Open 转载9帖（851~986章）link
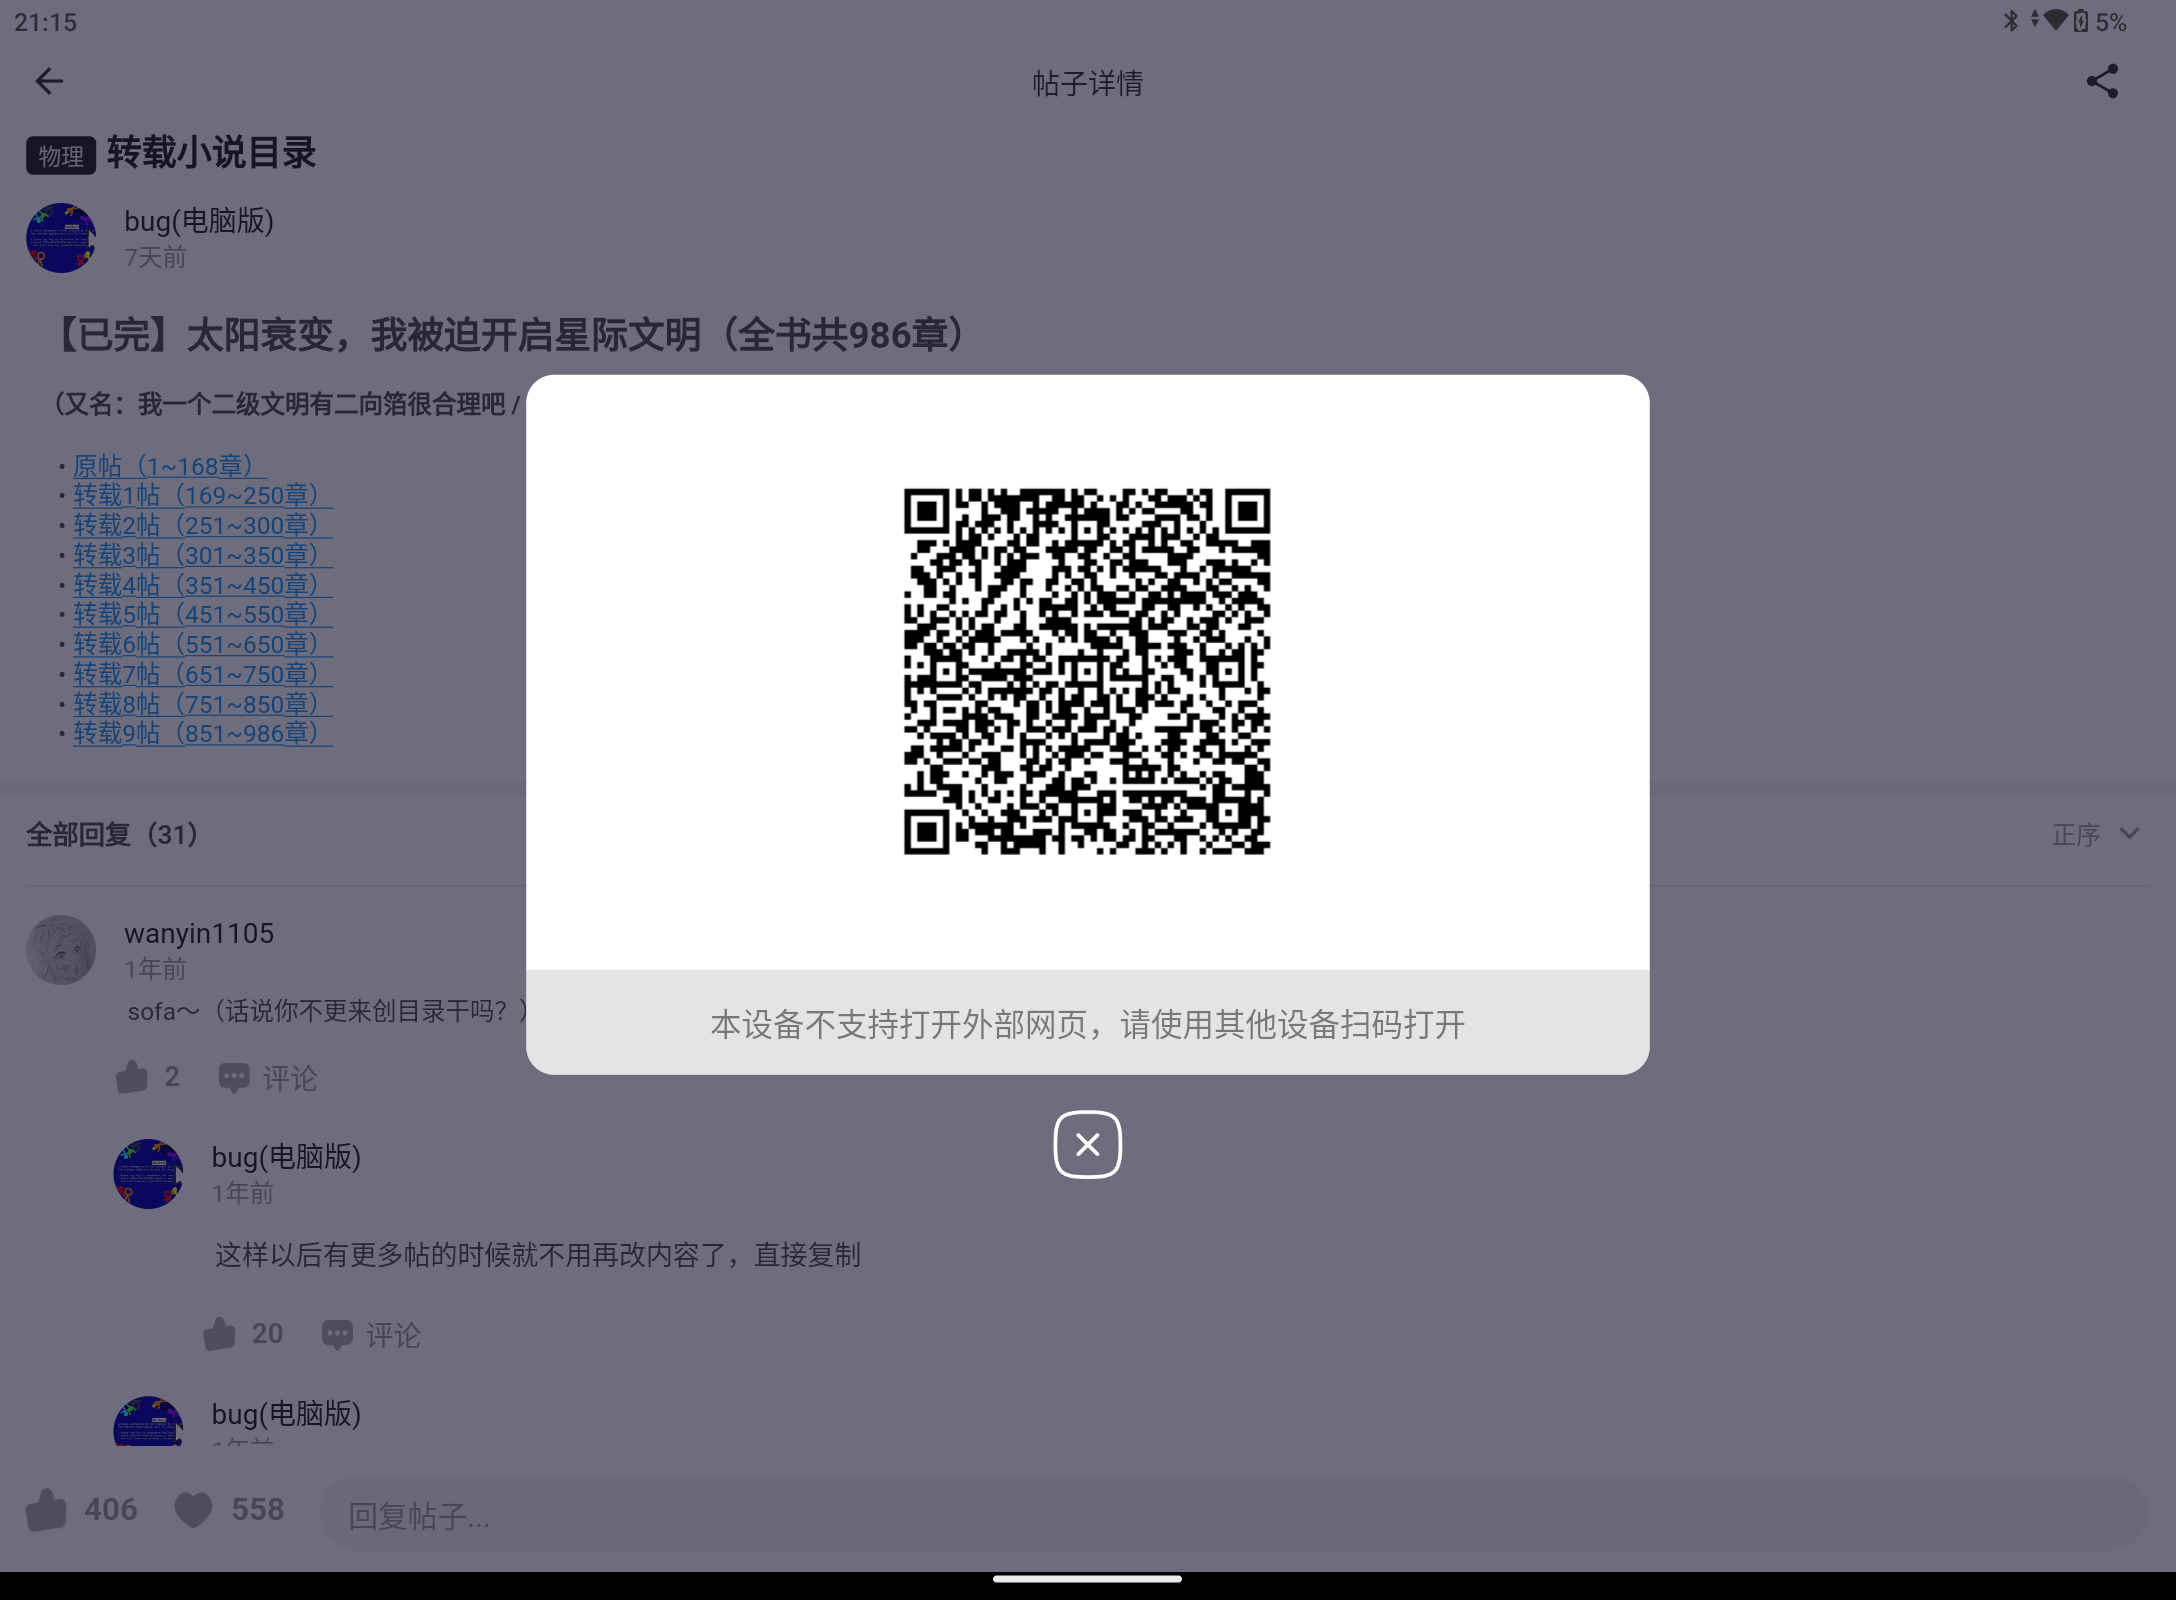 200,733
